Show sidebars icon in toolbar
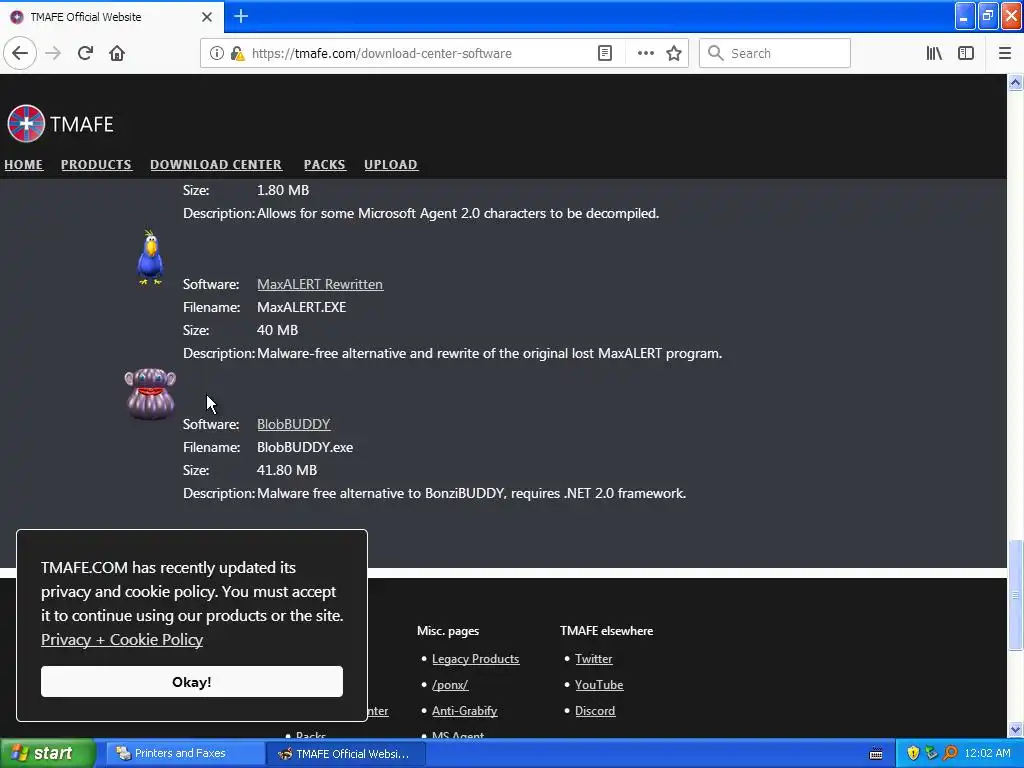 click(x=966, y=53)
